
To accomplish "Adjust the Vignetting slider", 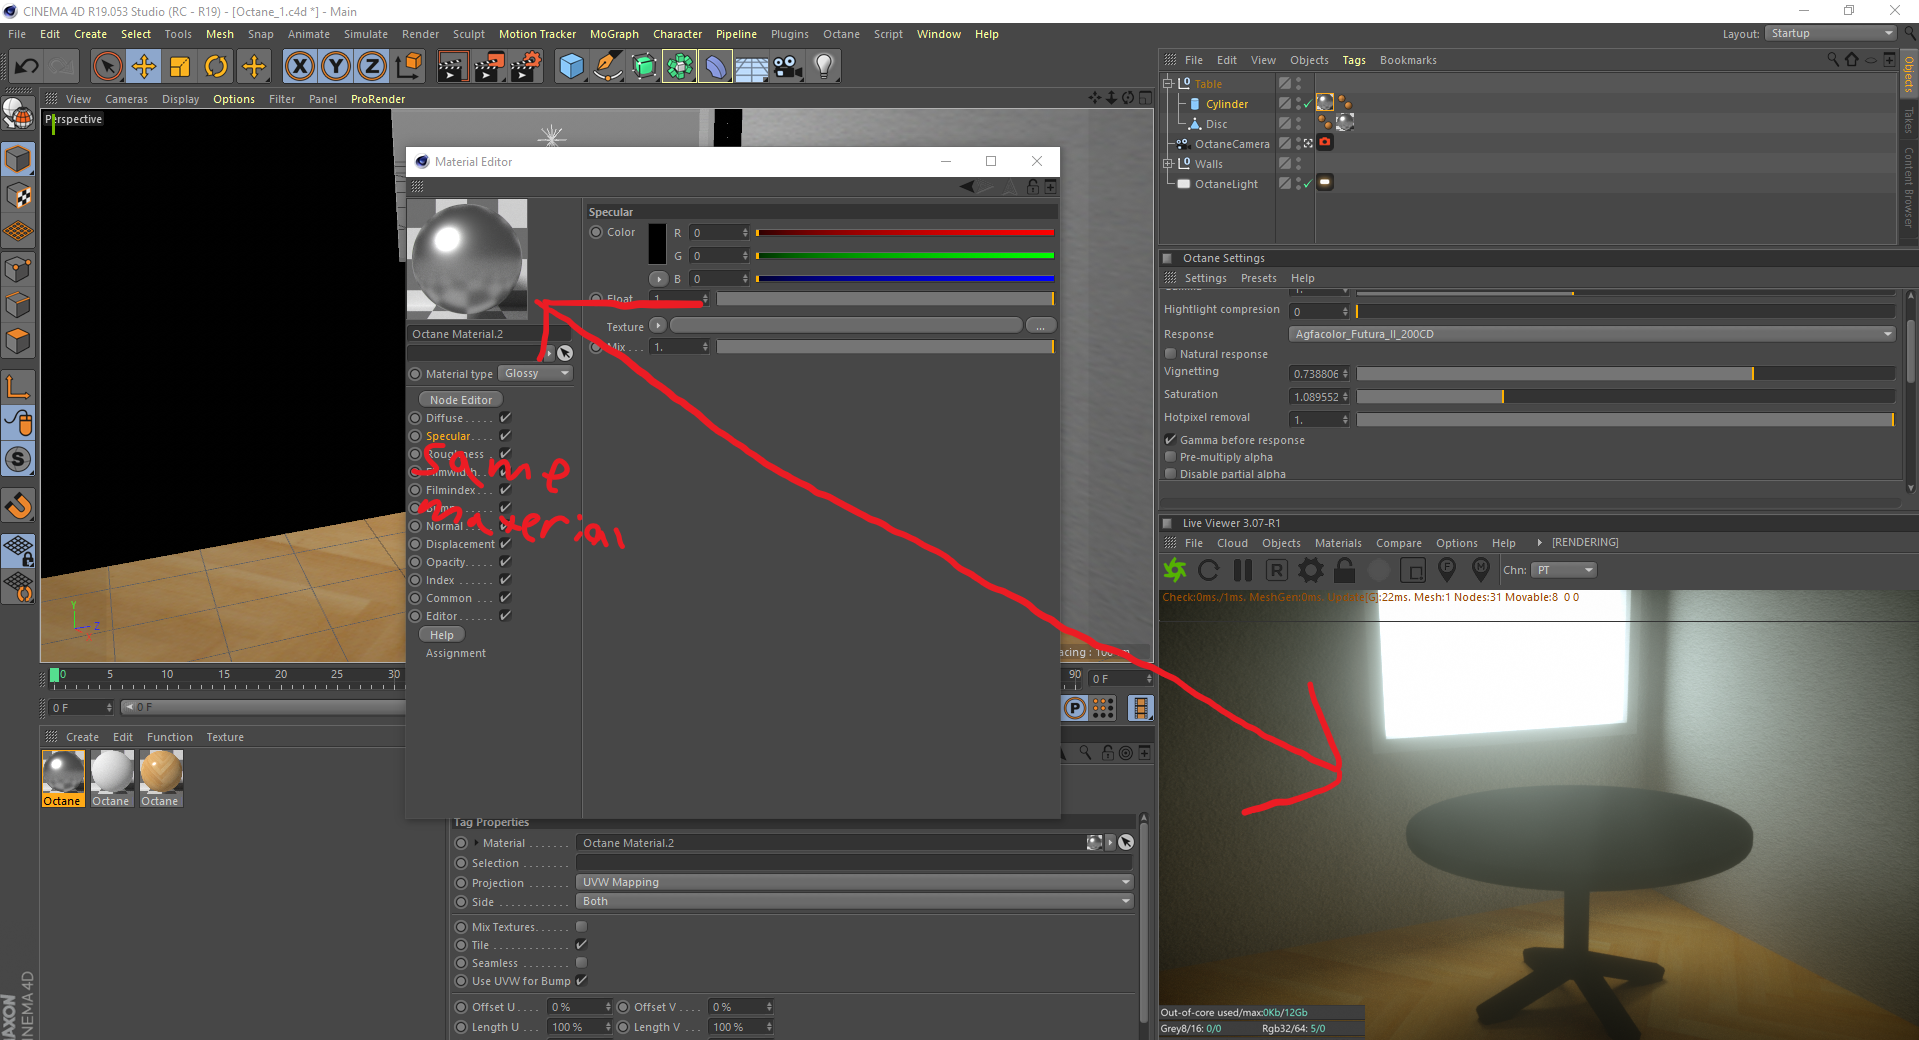I will [1625, 374].
